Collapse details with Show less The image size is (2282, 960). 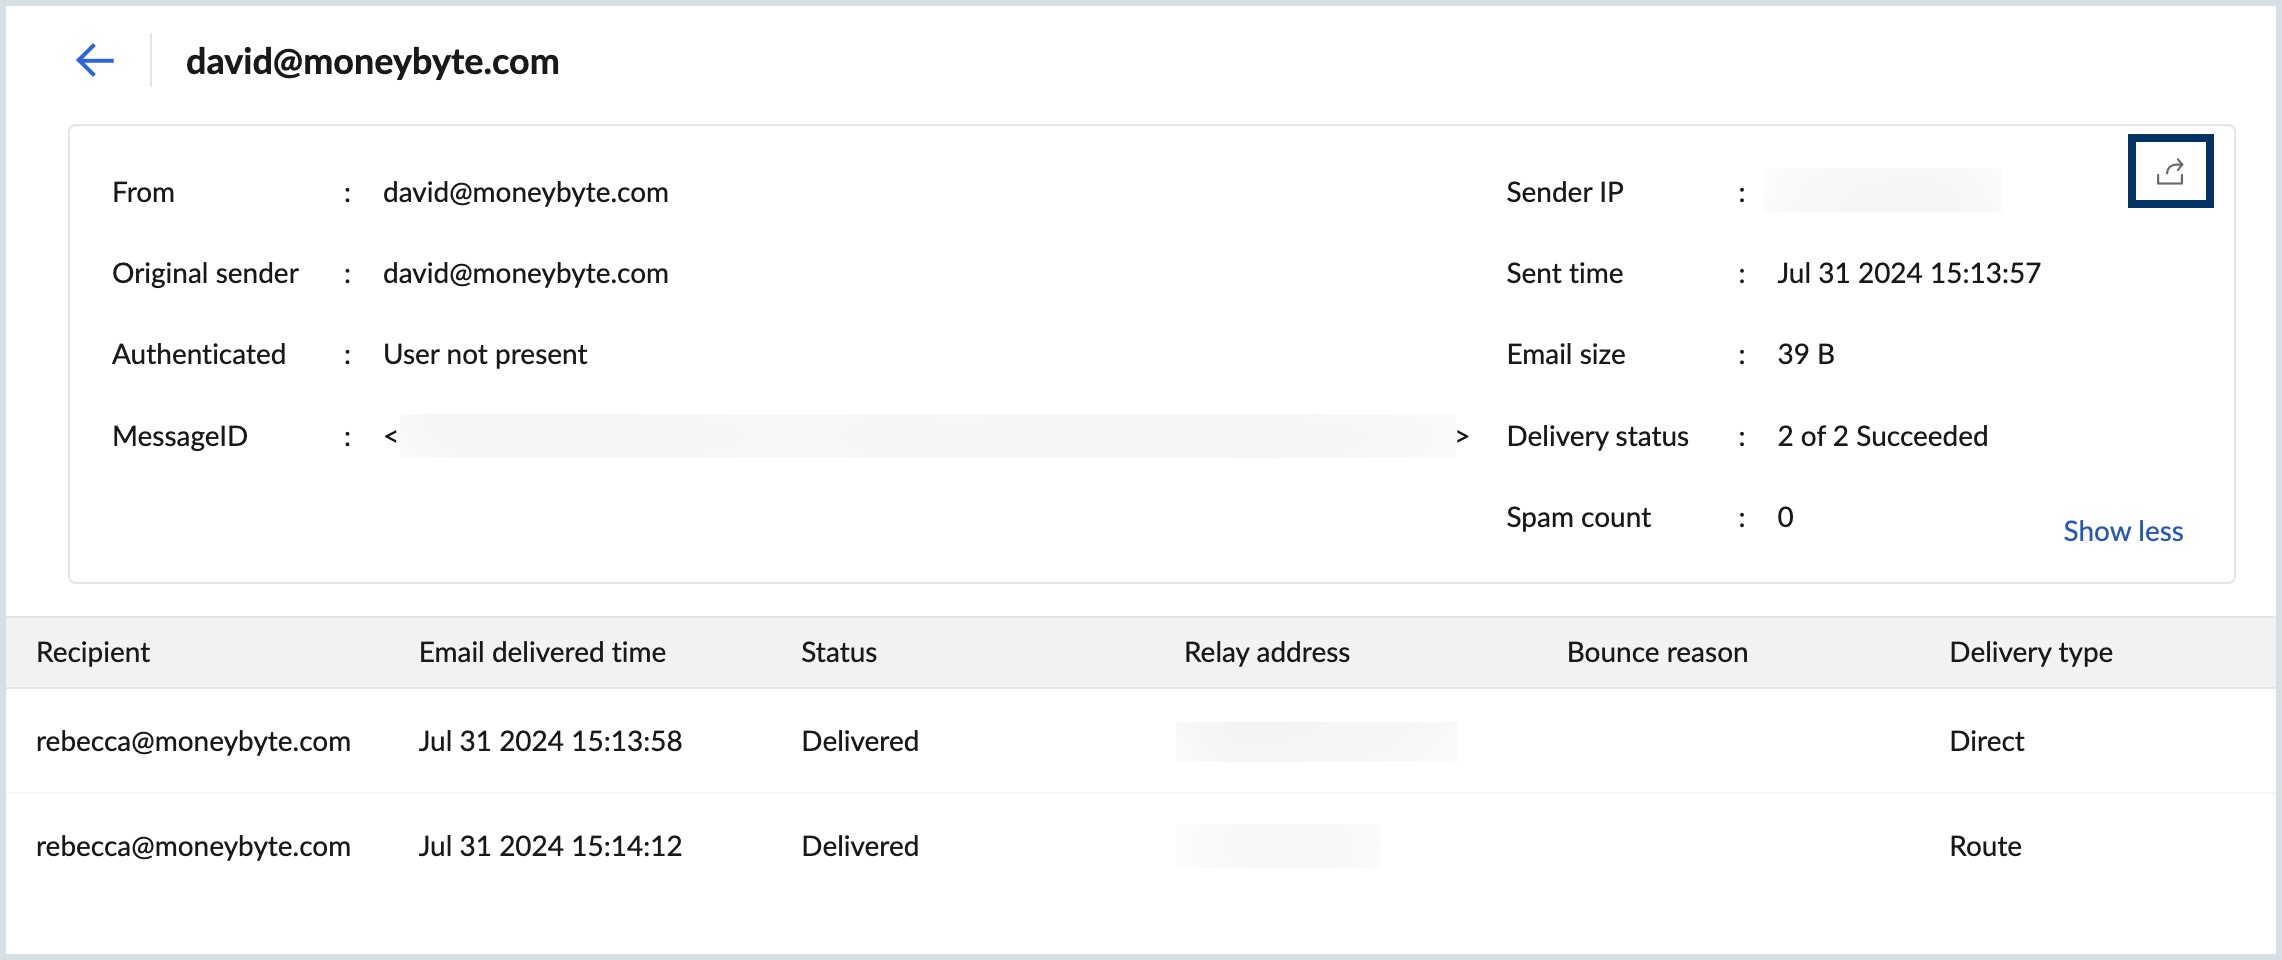point(2122,531)
